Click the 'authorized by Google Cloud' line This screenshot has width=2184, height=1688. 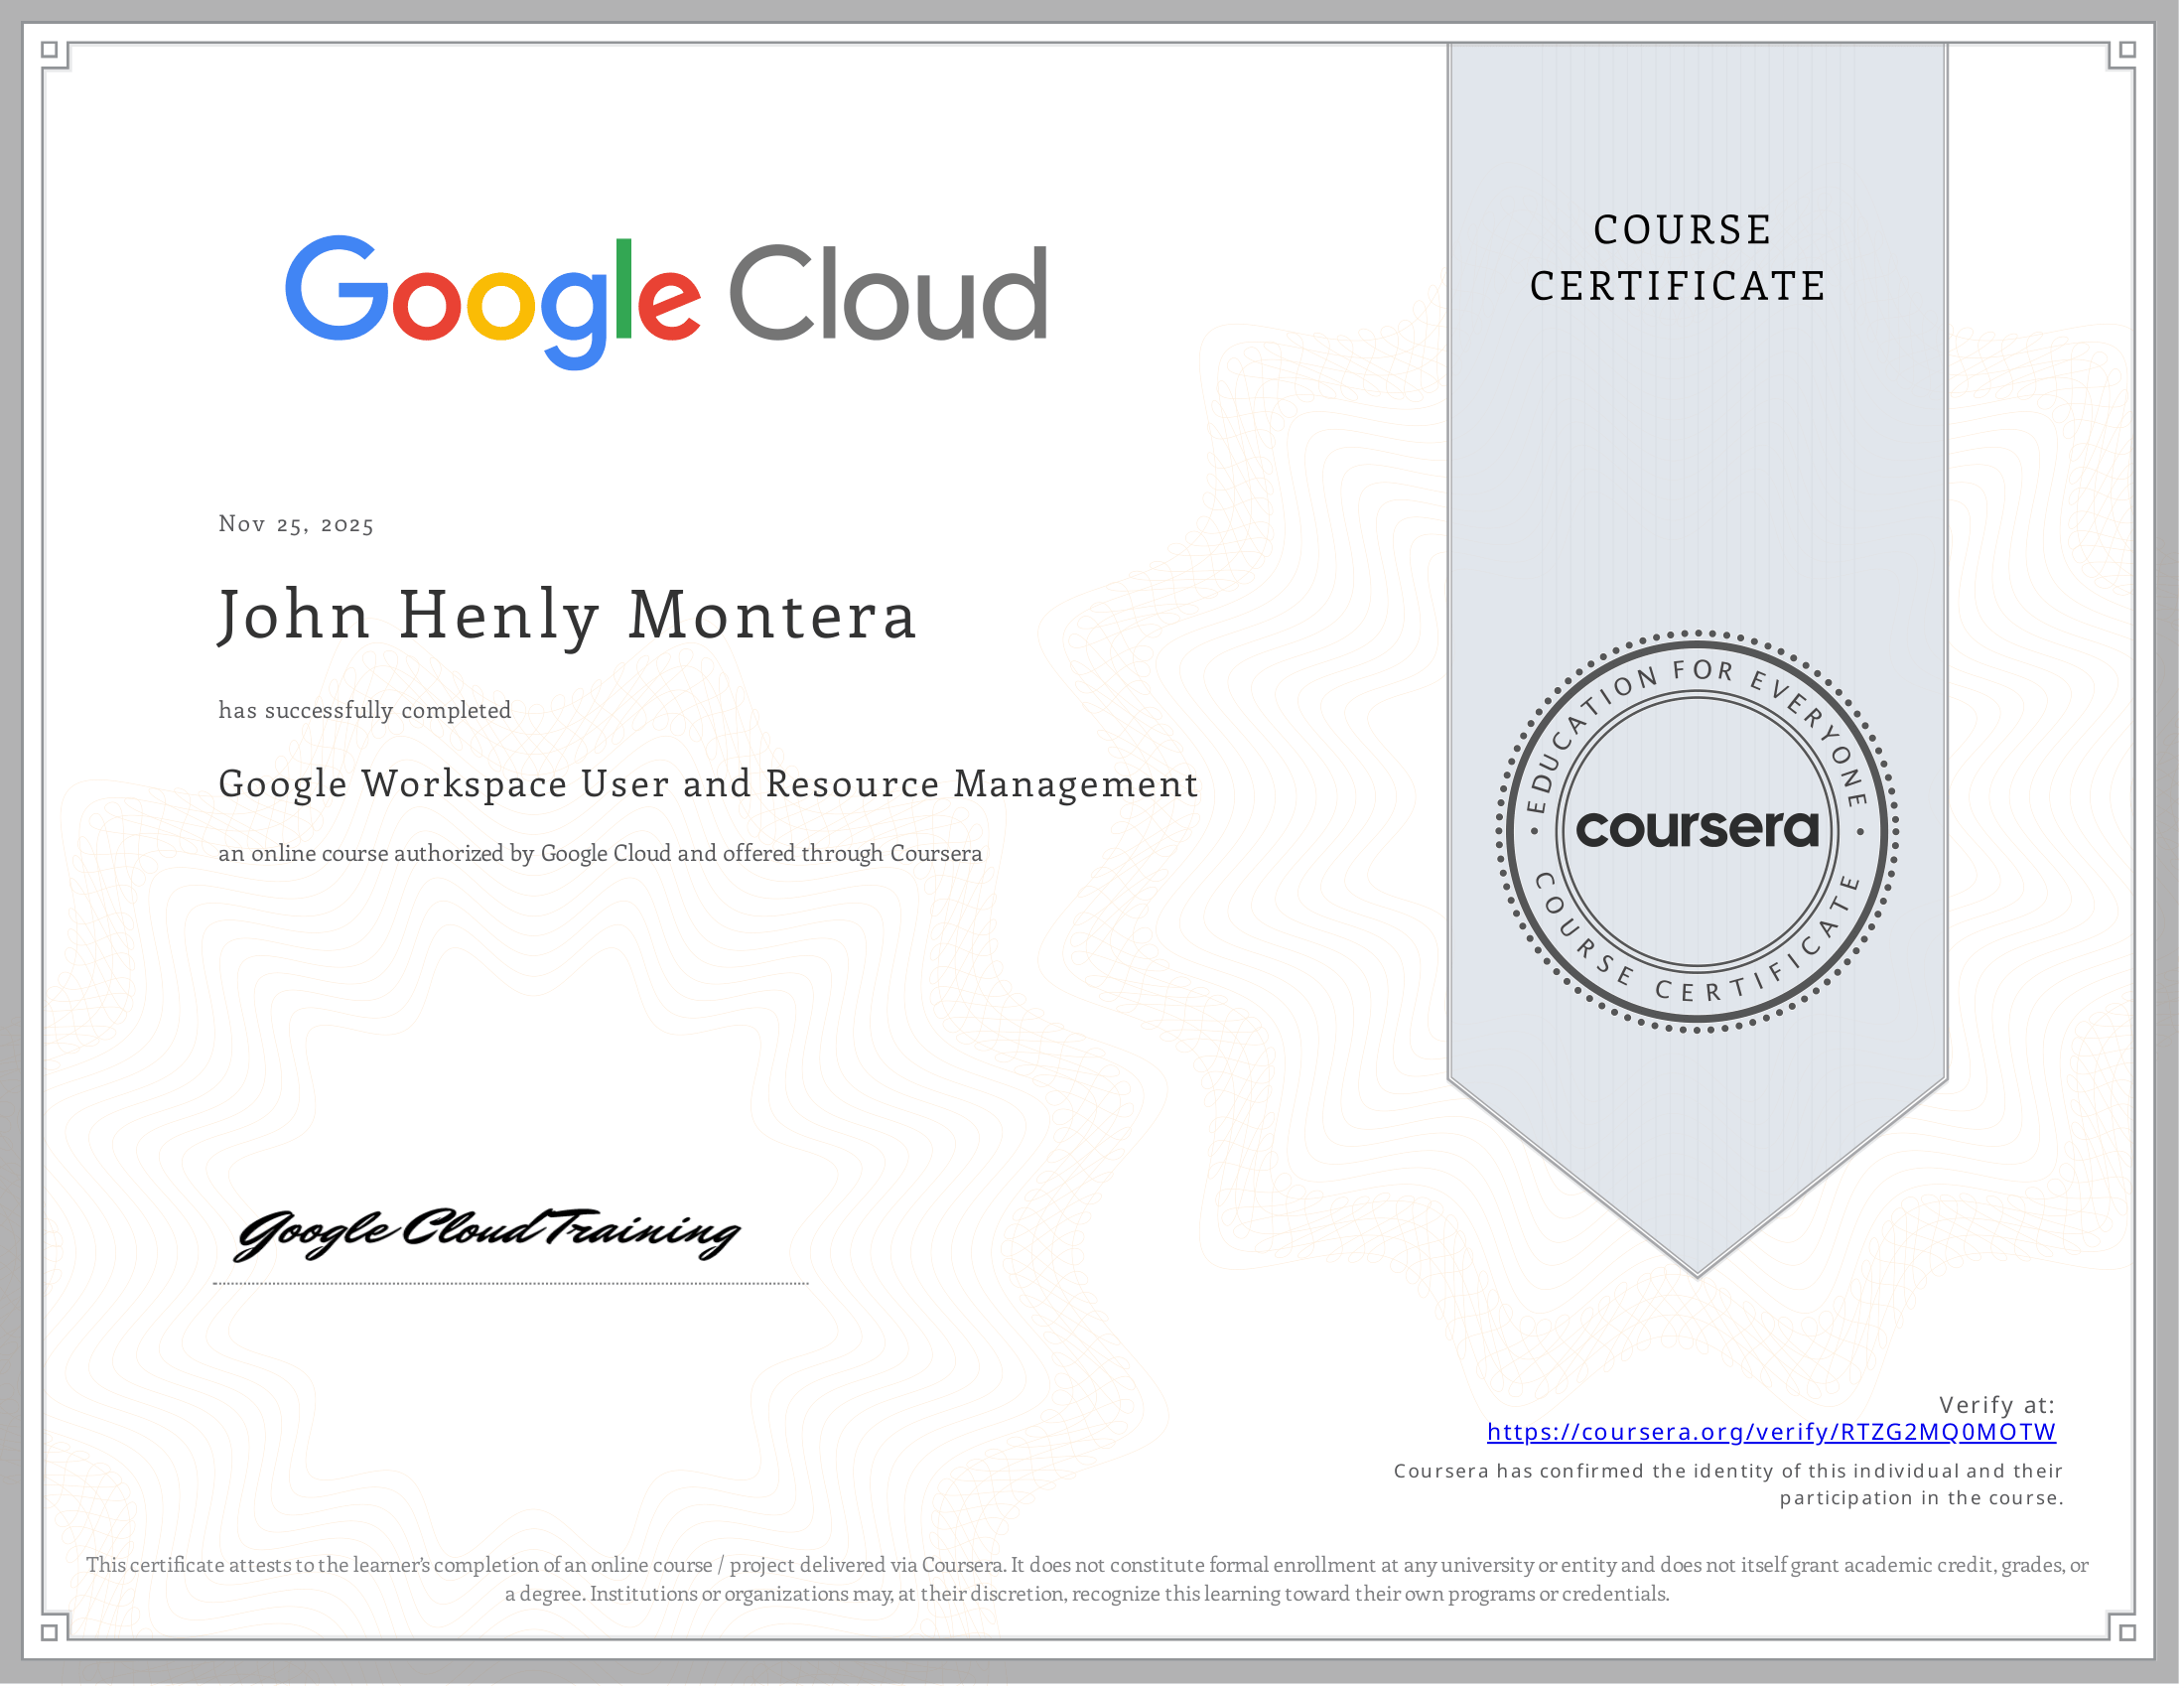point(600,854)
